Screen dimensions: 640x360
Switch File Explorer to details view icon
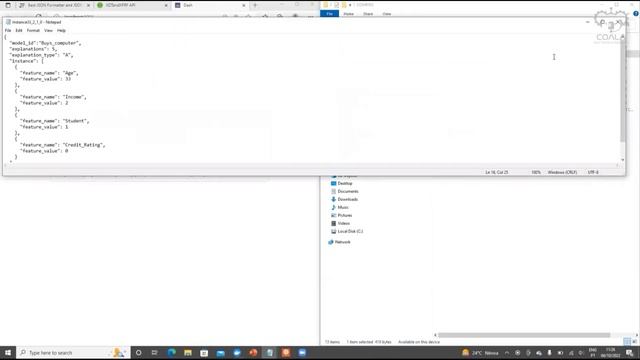[x=627, y=342]
